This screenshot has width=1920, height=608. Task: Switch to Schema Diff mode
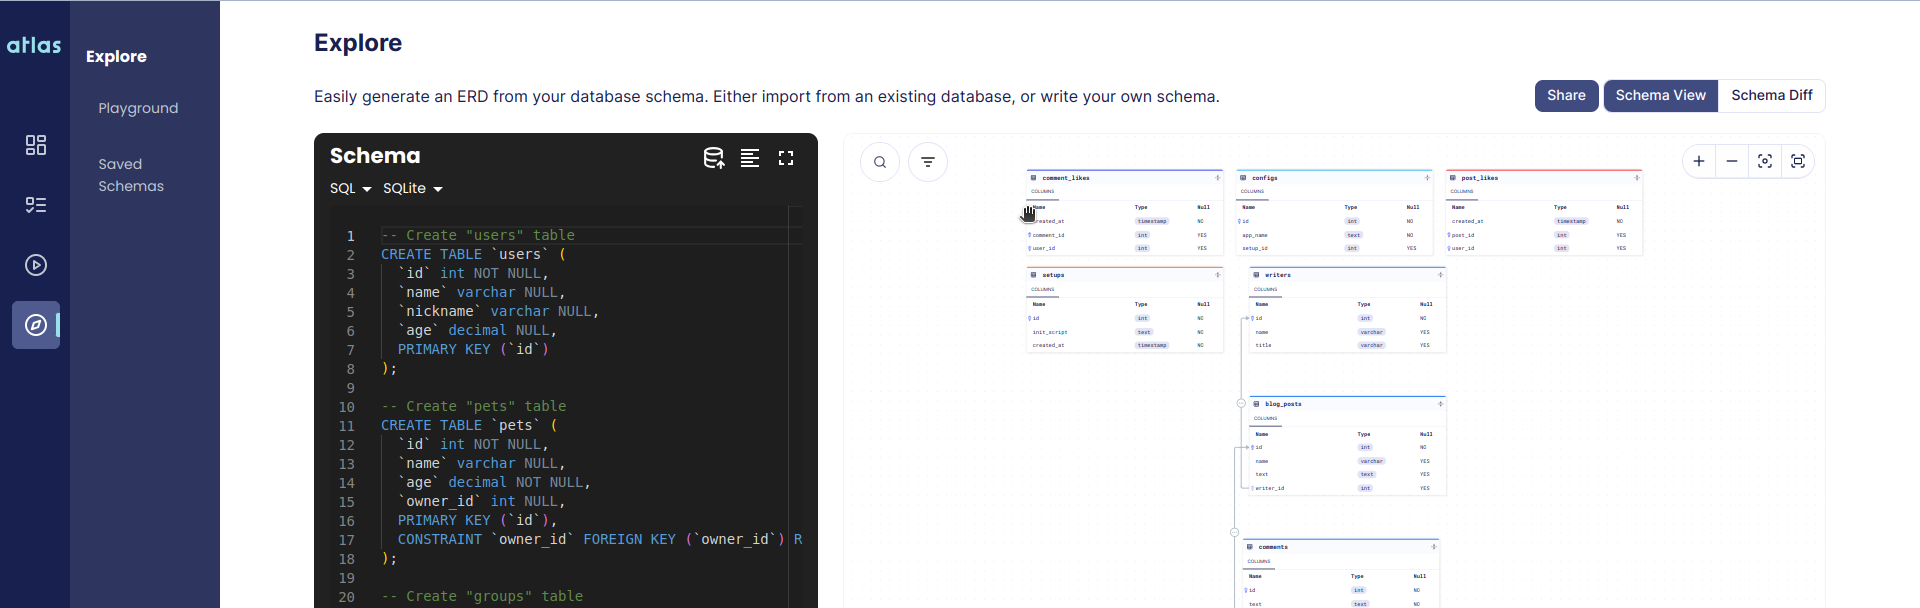(x=1771, y=96)
